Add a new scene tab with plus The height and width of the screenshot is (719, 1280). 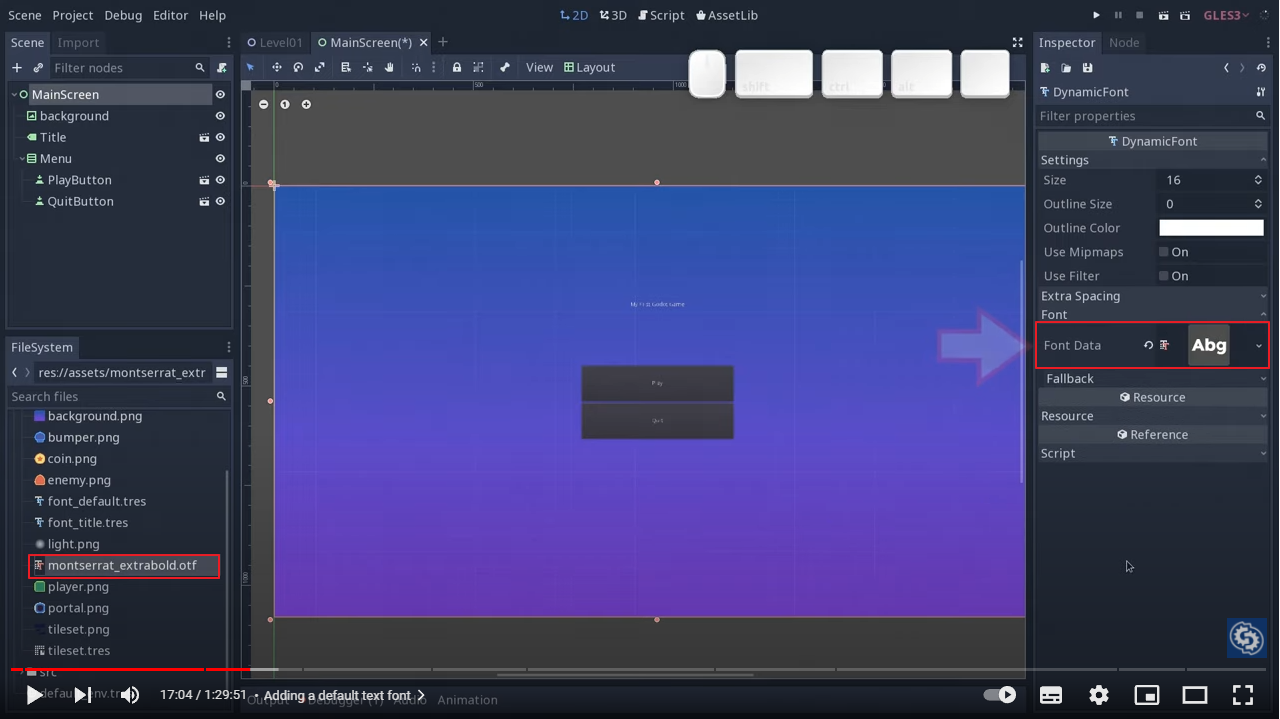(x=443, y=42)
